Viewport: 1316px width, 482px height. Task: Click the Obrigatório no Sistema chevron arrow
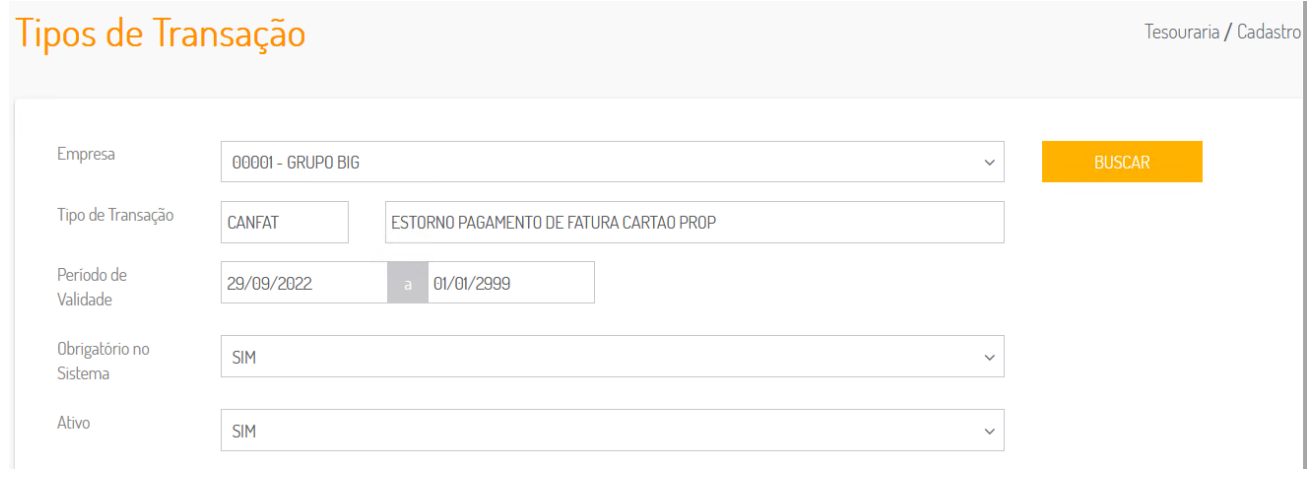click(x=989, y=357)
